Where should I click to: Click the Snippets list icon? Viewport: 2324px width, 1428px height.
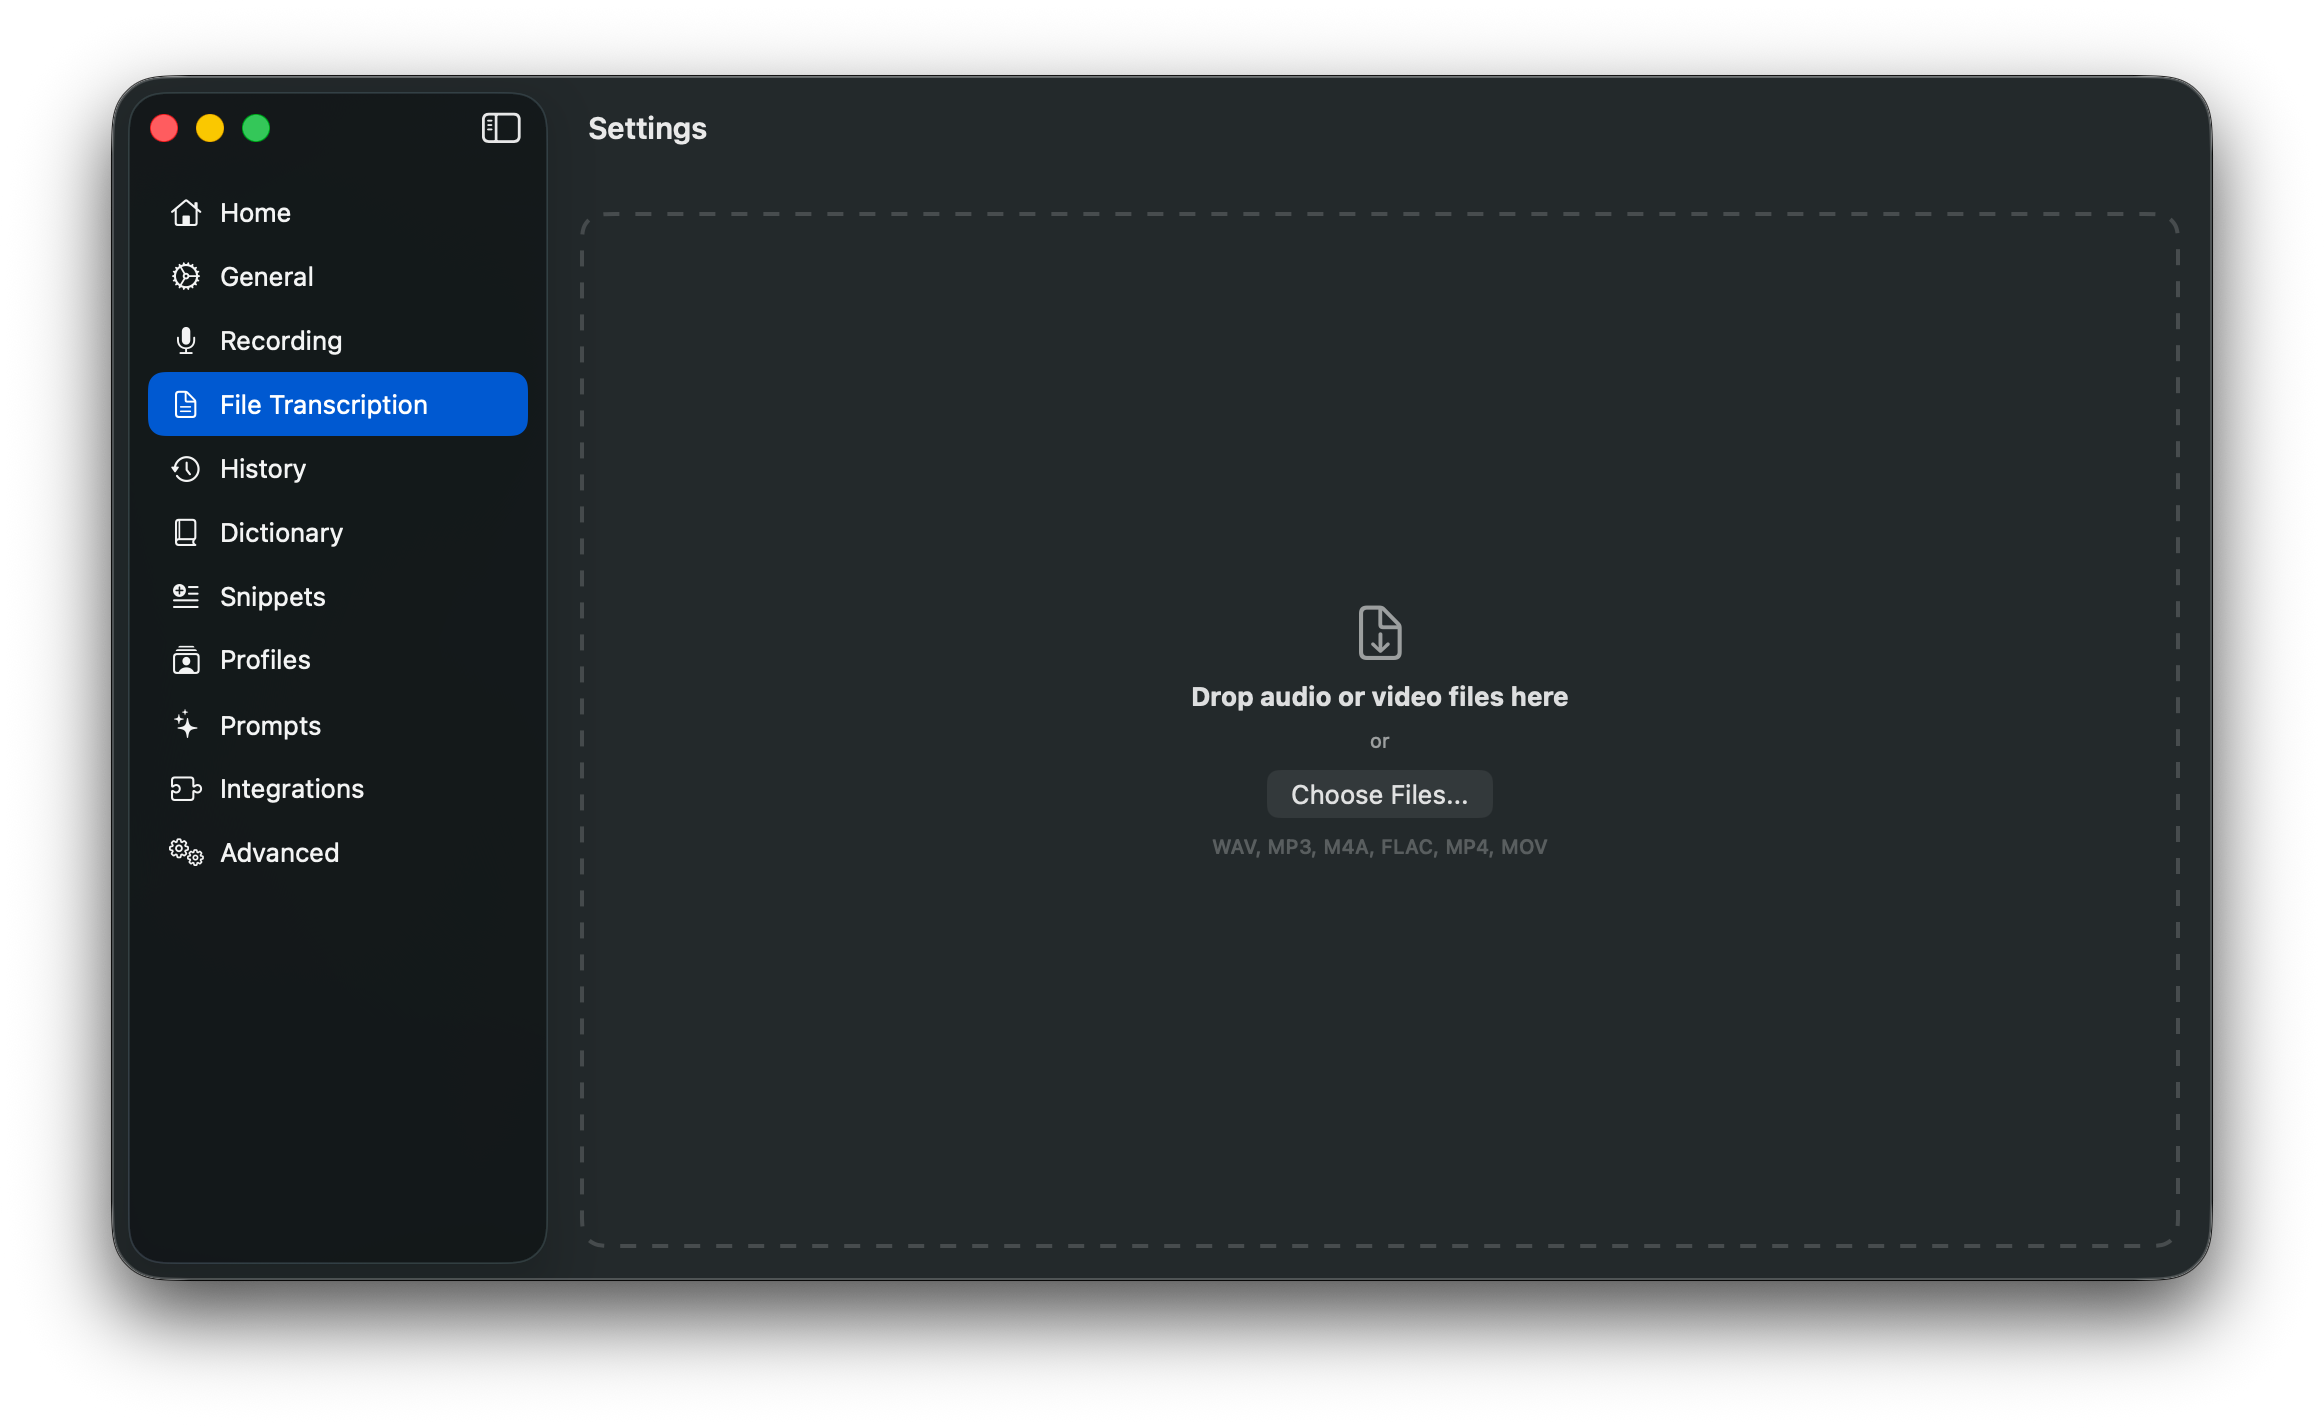(x=186, y=597)
